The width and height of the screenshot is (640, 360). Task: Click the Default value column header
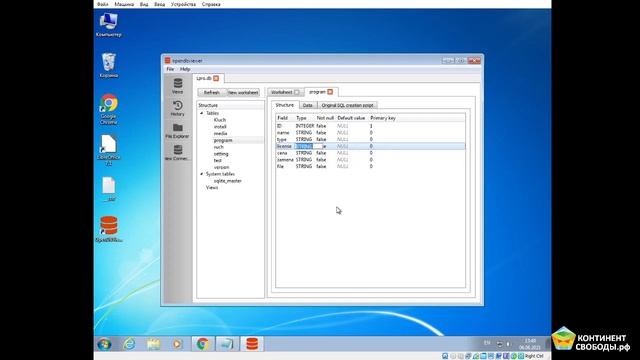pyautogui.click(x=351, y=118)
